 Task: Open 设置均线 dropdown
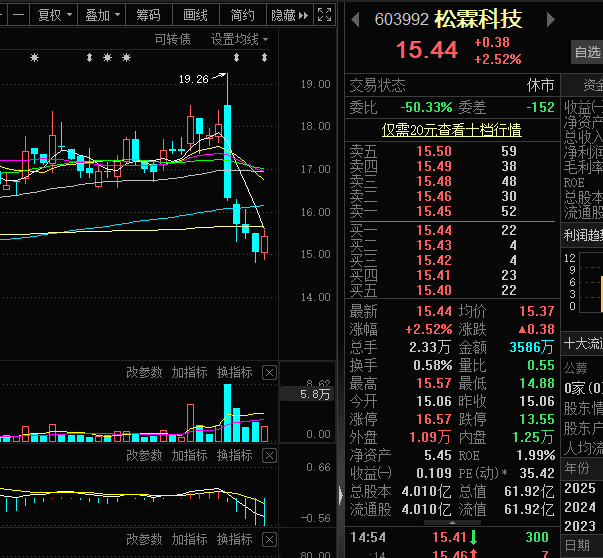point(239,39)
